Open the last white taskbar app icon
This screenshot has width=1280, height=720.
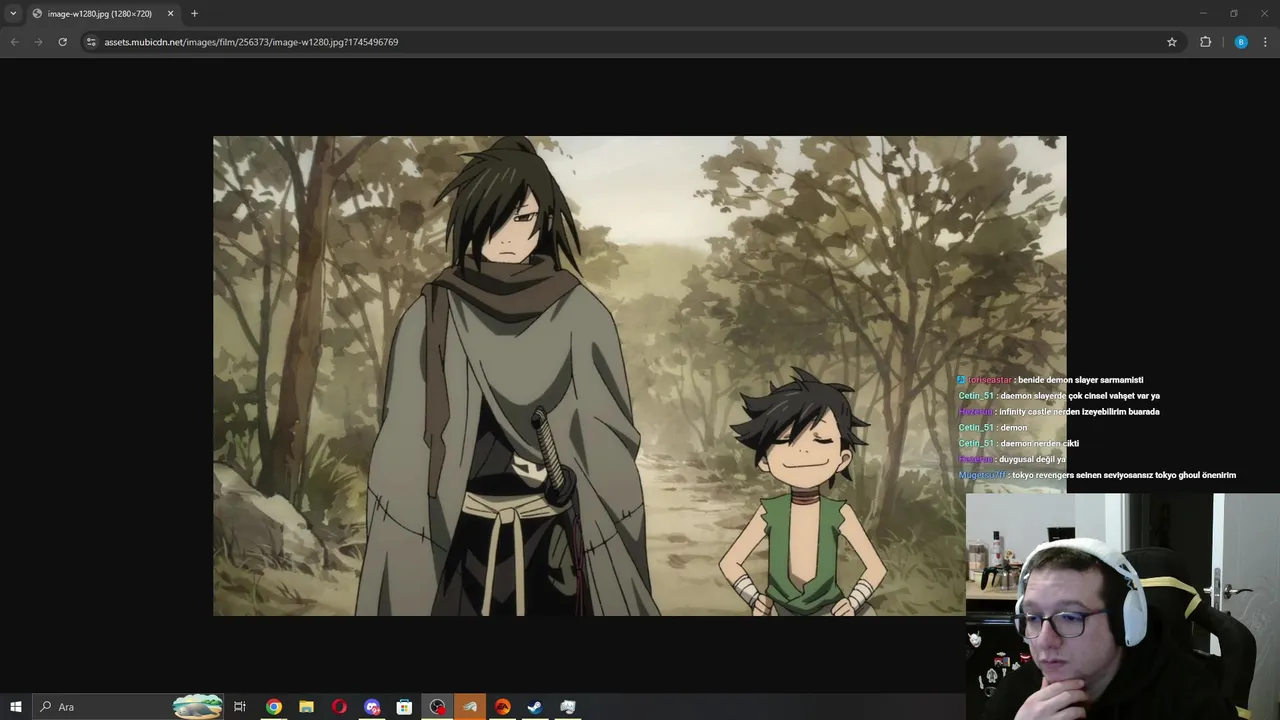pyautogui.click(x=568, y=707)
